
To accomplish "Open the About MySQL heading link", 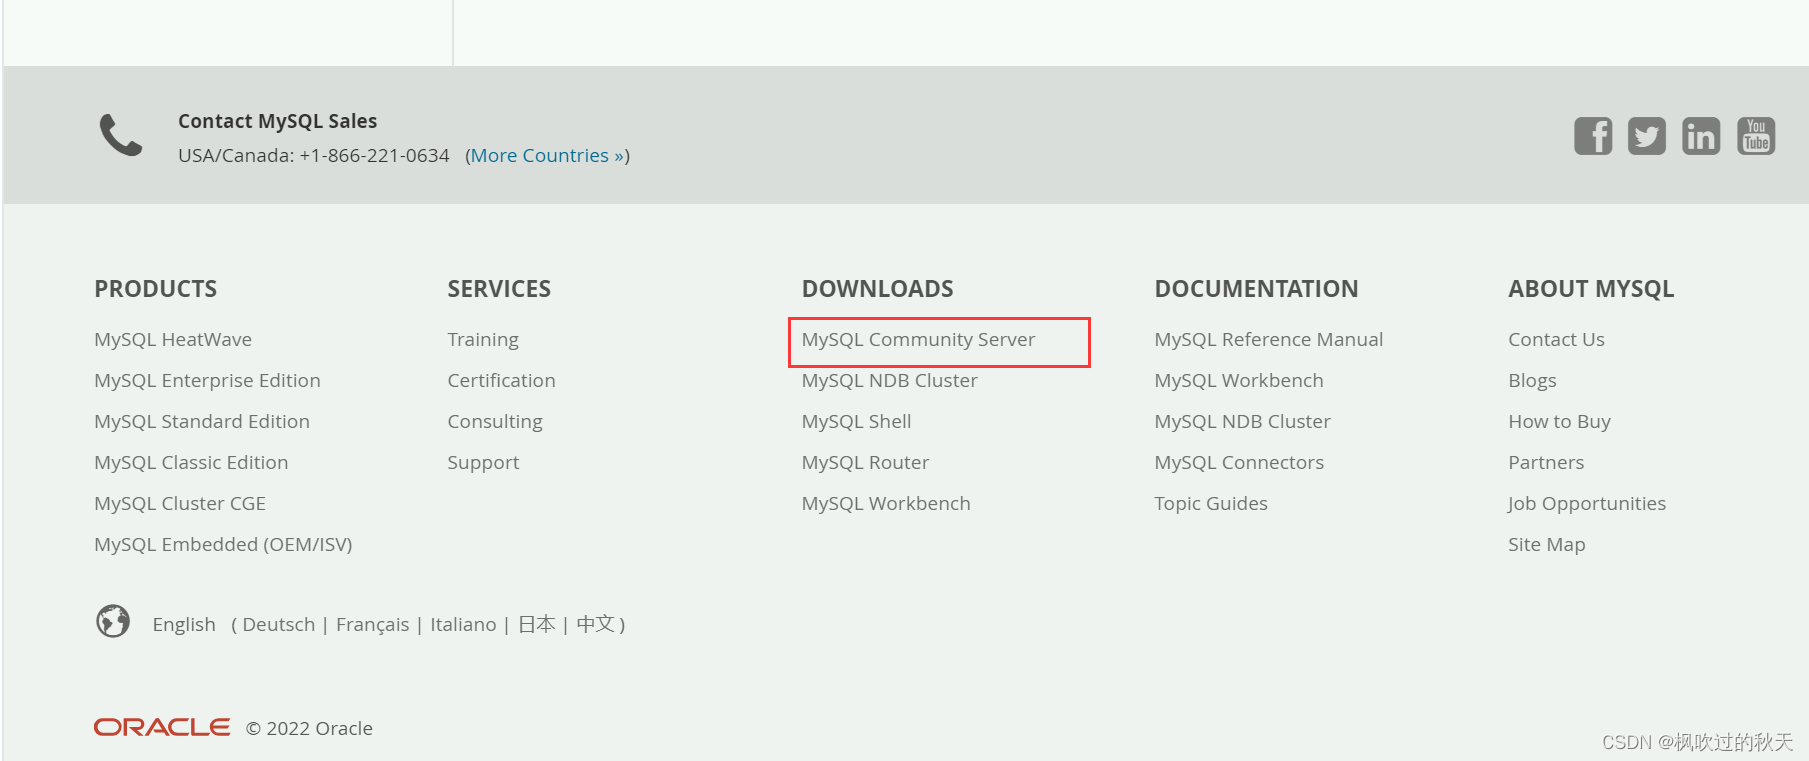I will coord(1591,289).
